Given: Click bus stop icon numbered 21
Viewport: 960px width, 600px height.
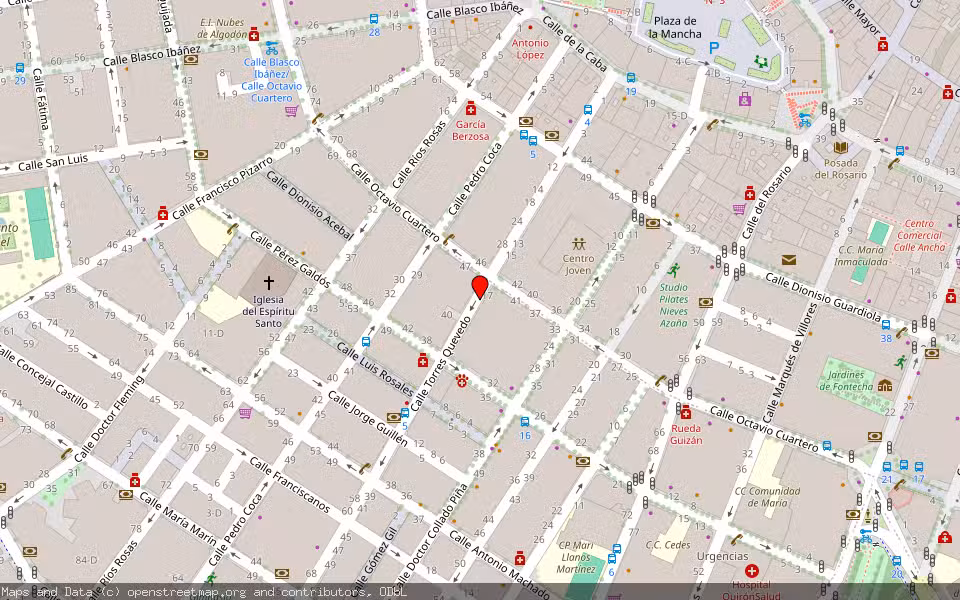Looking at the screenshot, I should [x=887, y=467].
